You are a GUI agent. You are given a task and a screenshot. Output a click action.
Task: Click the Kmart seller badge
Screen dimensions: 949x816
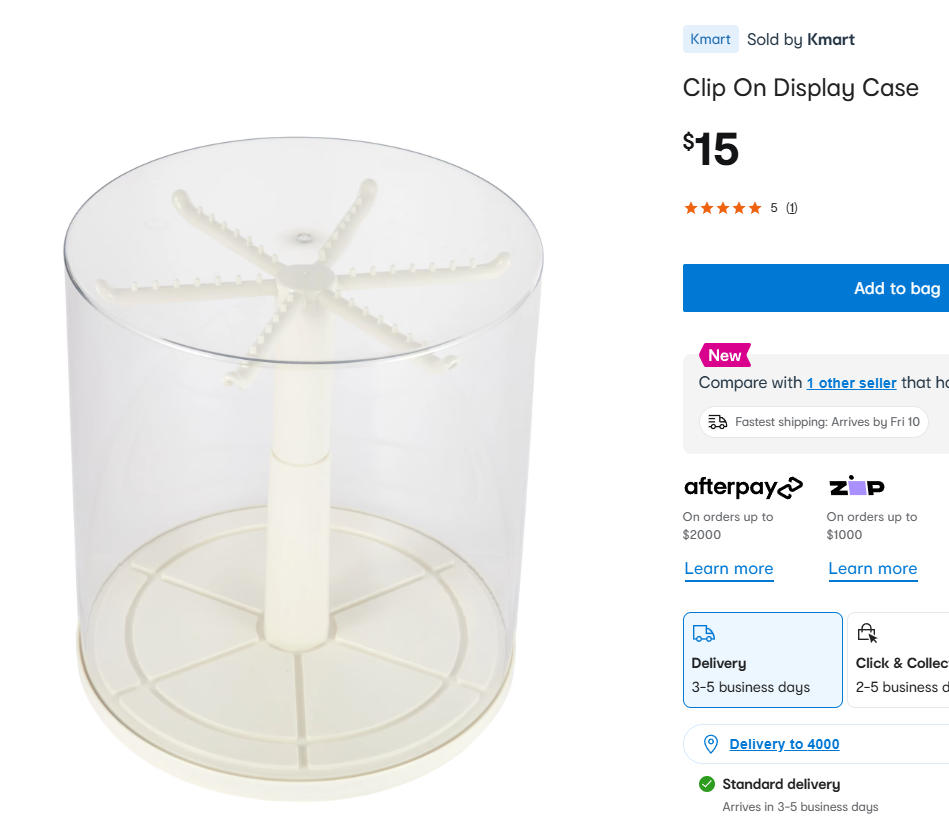710,40
